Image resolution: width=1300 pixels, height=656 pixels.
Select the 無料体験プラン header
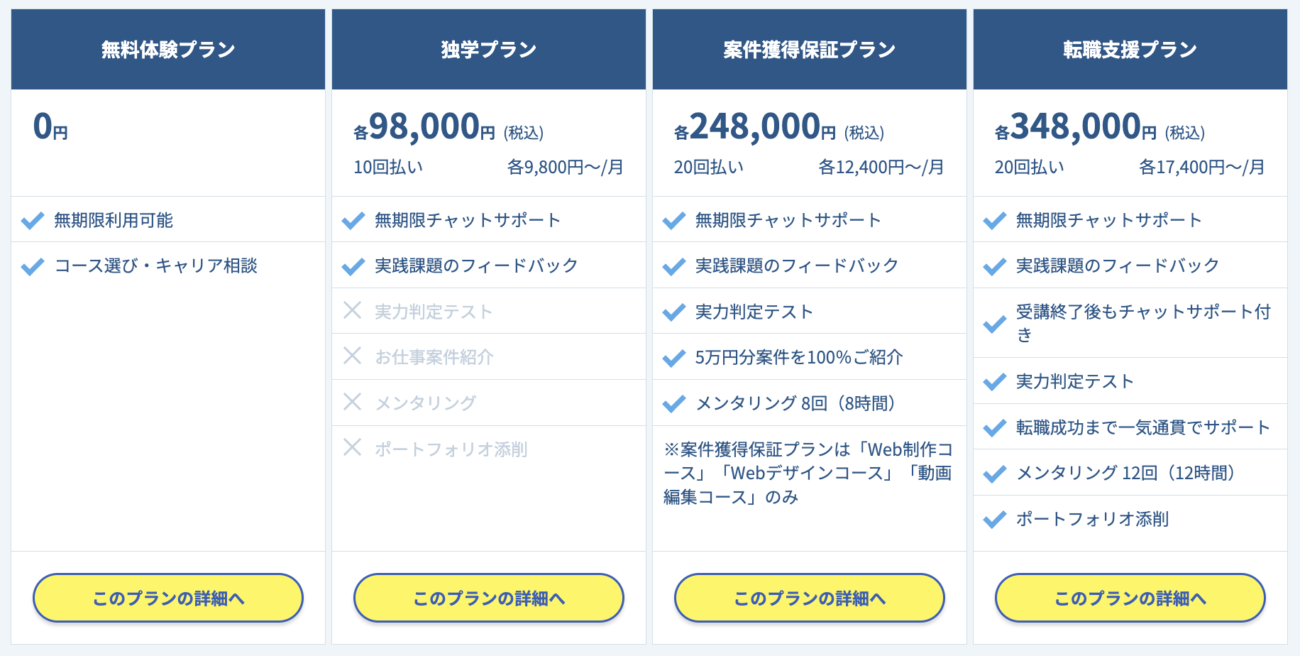tap(168, 49)
